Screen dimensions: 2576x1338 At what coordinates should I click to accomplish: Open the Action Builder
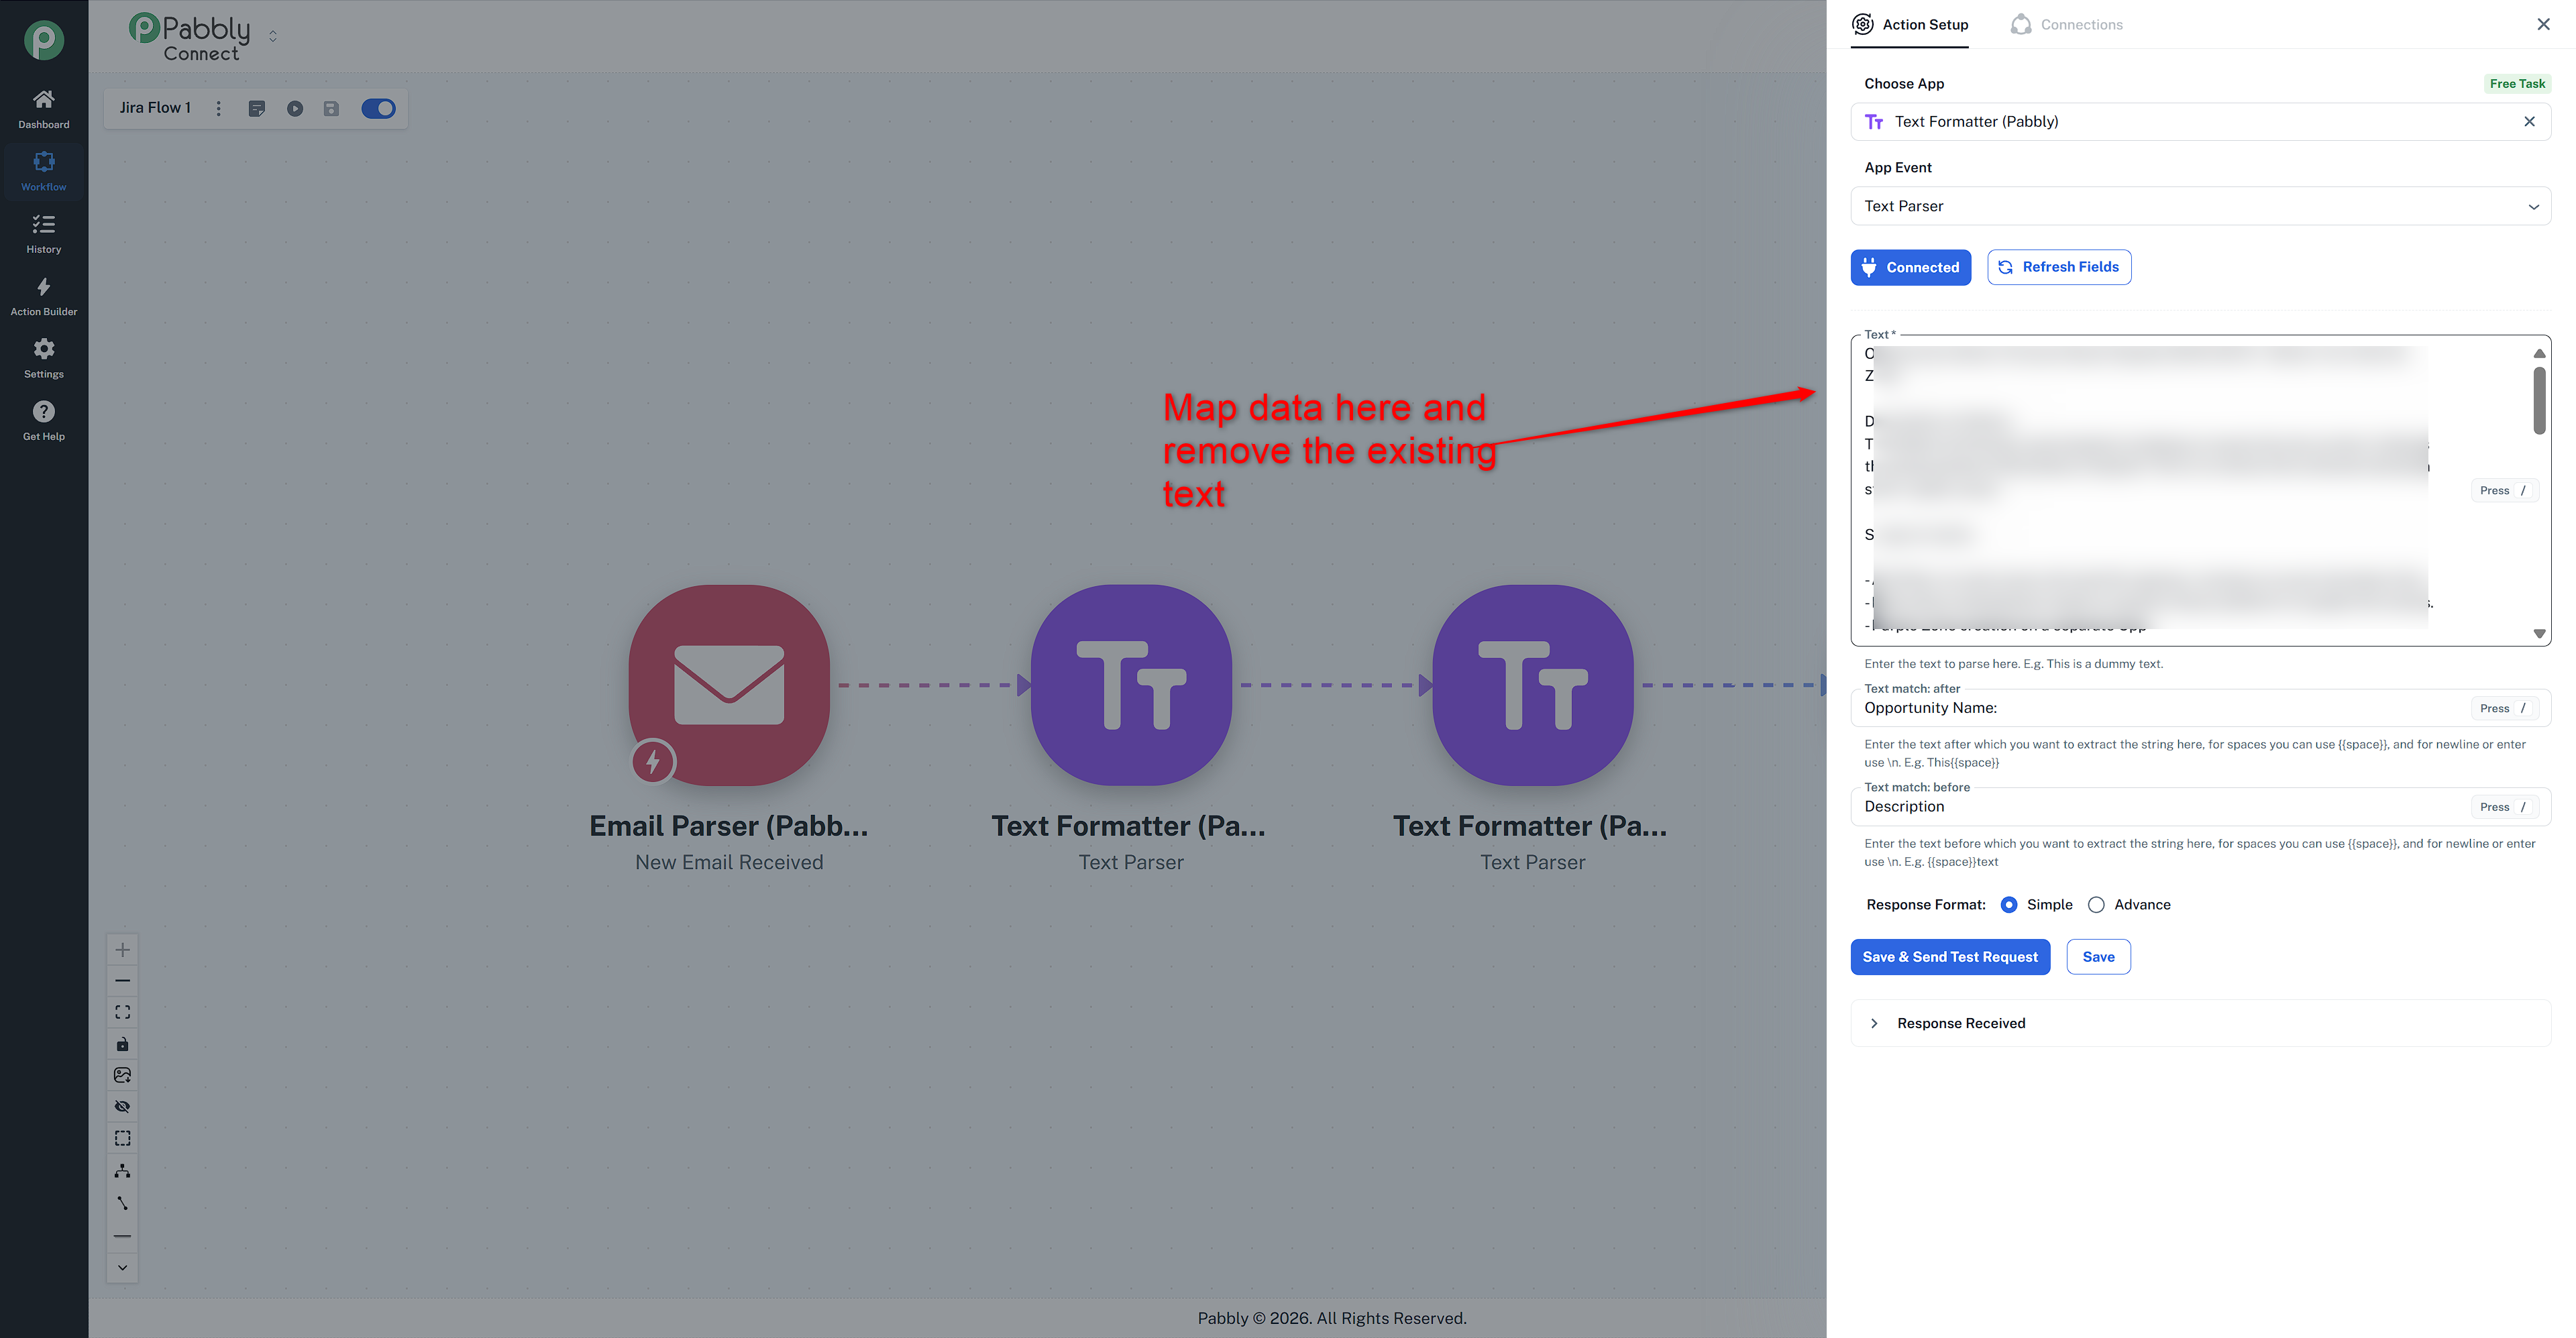pyautogui.click(x=44, y=296)
